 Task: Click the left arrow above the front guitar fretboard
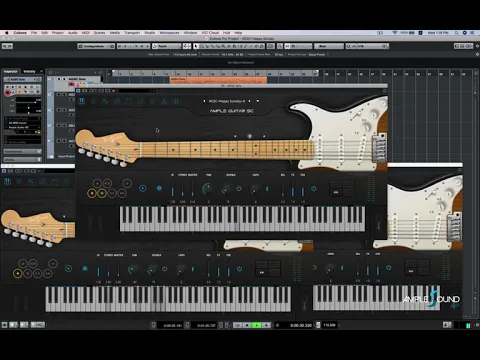point(235,136)
